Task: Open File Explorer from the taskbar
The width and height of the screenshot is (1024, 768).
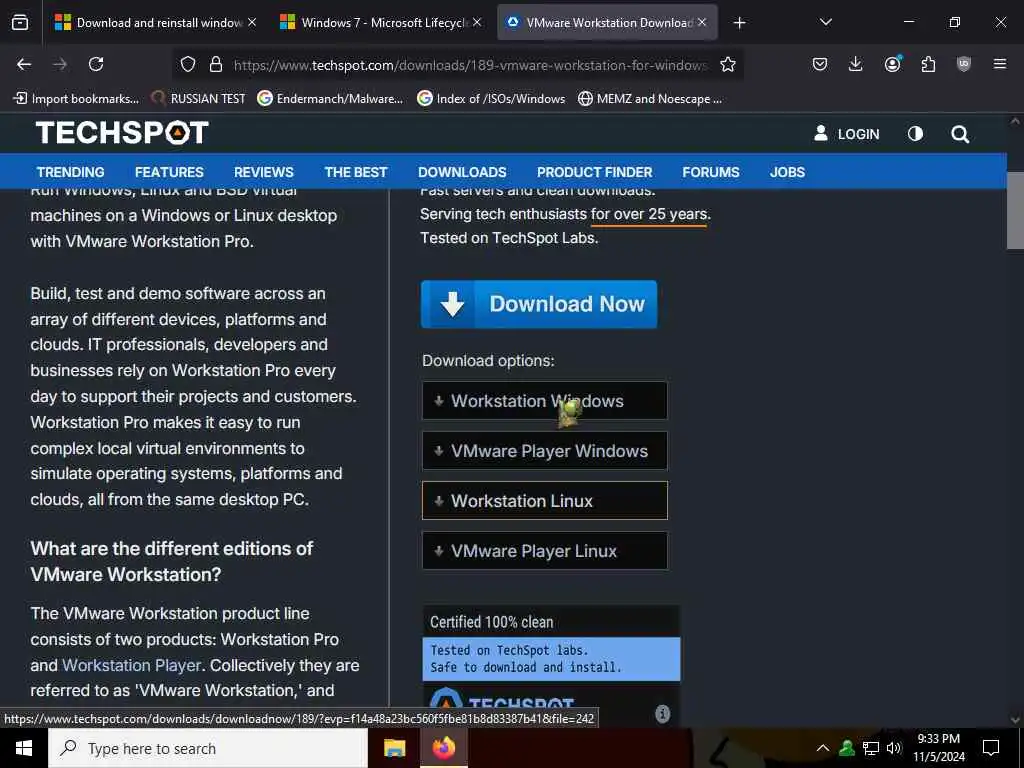Action: (394, 748)
